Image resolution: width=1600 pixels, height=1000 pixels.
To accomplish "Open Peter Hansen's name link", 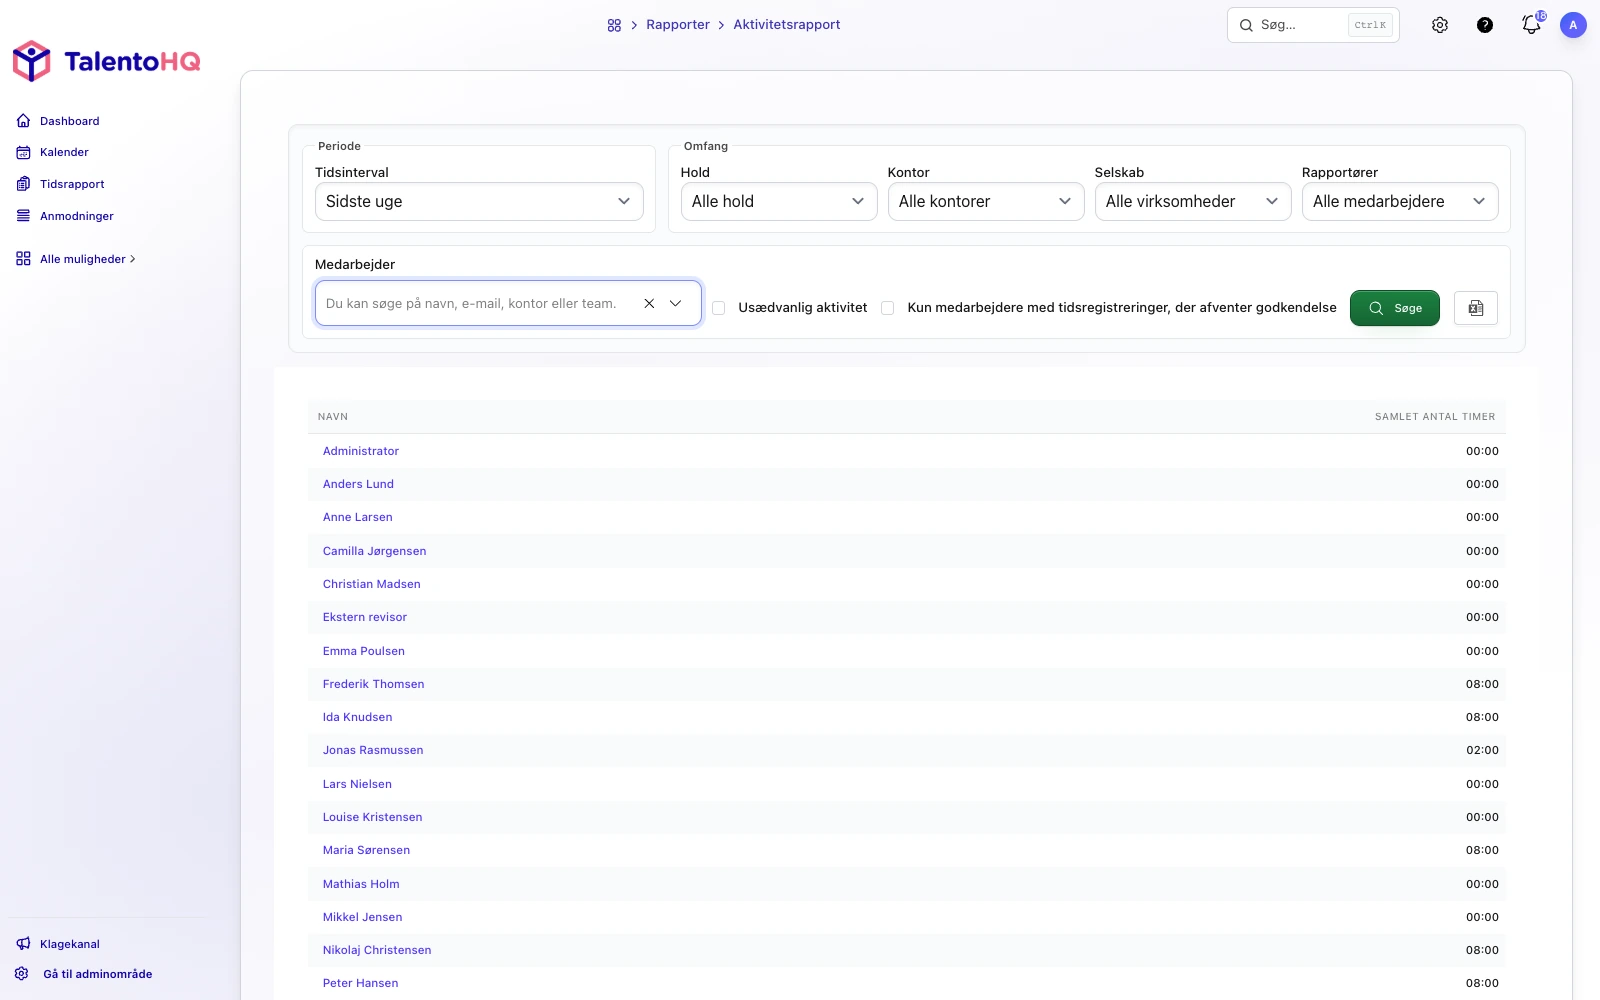I will [361, 983].
